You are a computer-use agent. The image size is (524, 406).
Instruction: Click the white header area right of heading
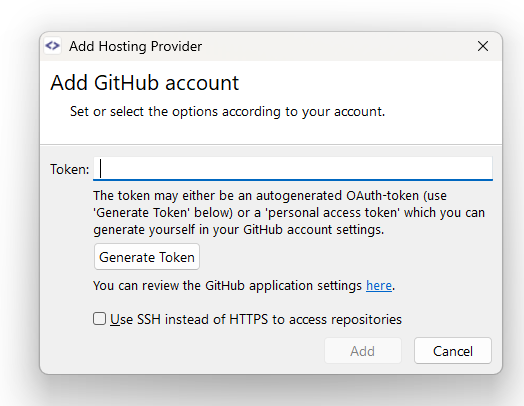click(x=368, y=83)
